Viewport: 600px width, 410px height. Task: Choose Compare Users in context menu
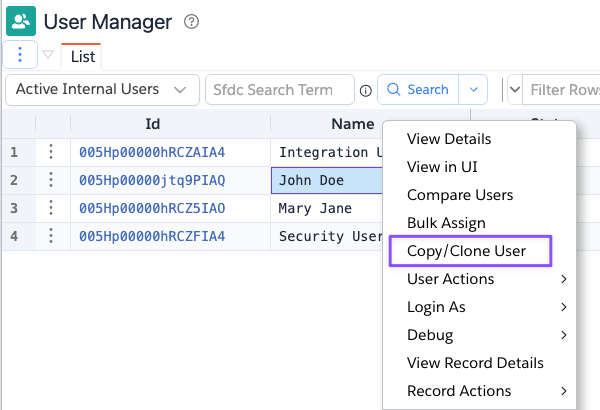point(460,195)
